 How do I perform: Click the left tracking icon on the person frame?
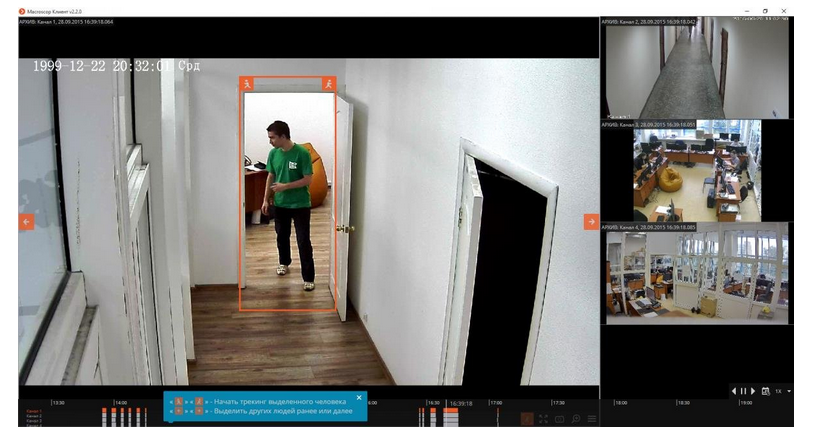click(247, 84)
